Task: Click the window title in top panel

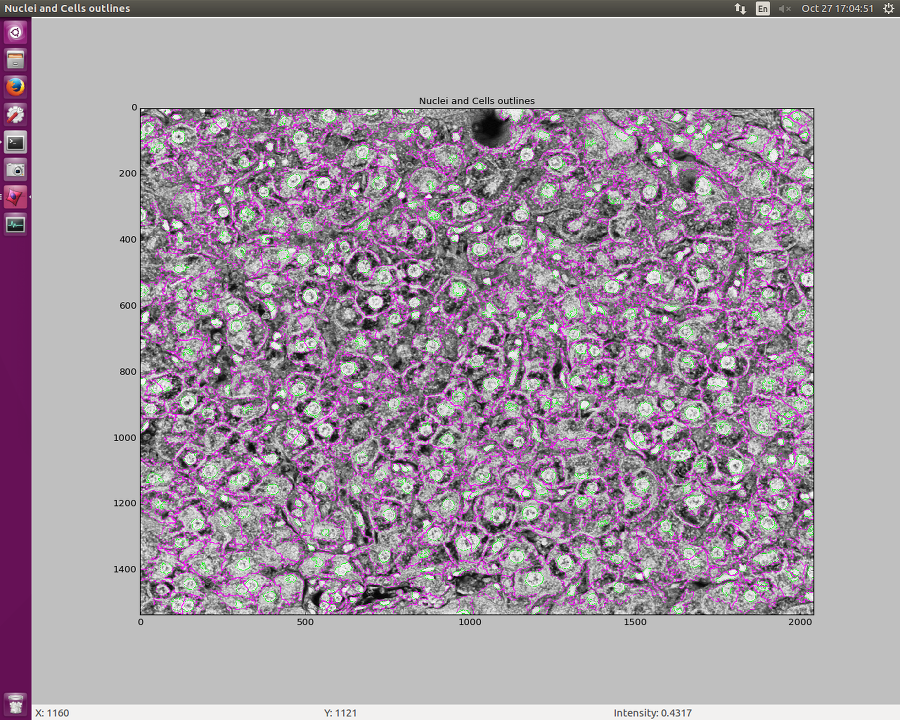Action: (67, 9)
